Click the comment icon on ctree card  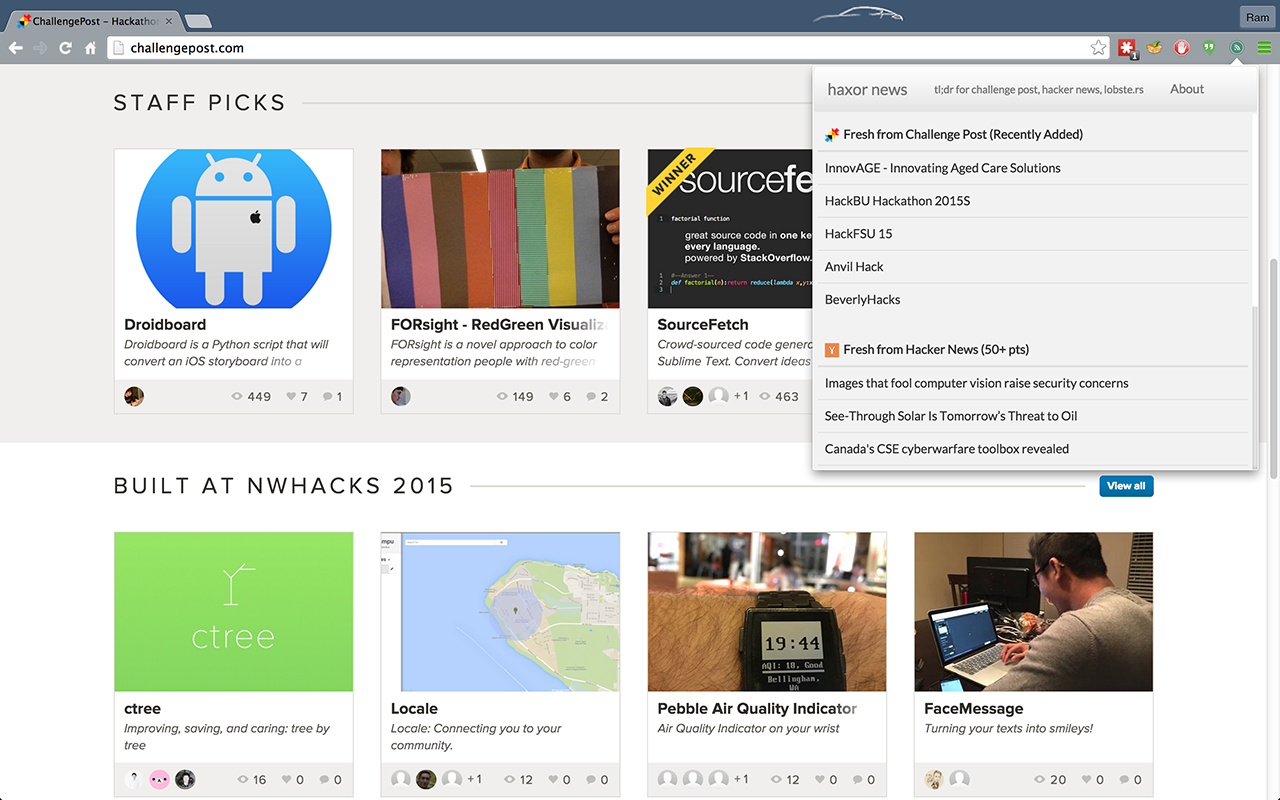[324, 780]
